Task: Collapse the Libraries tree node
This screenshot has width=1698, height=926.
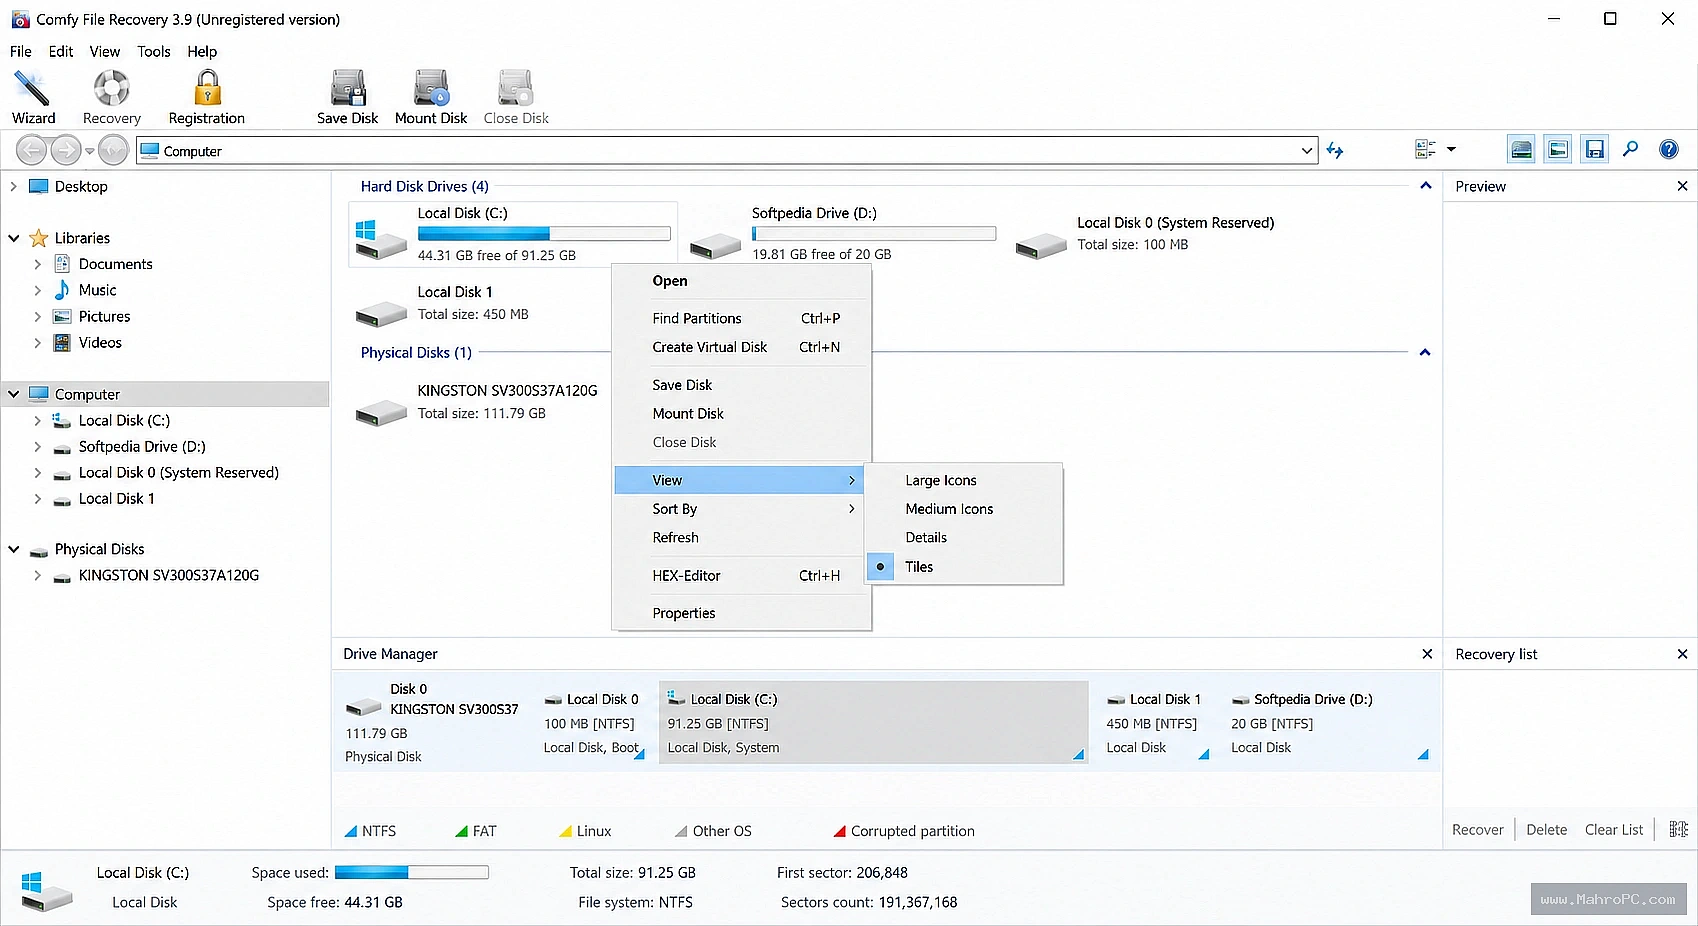Action: click(x=13, y=238)
